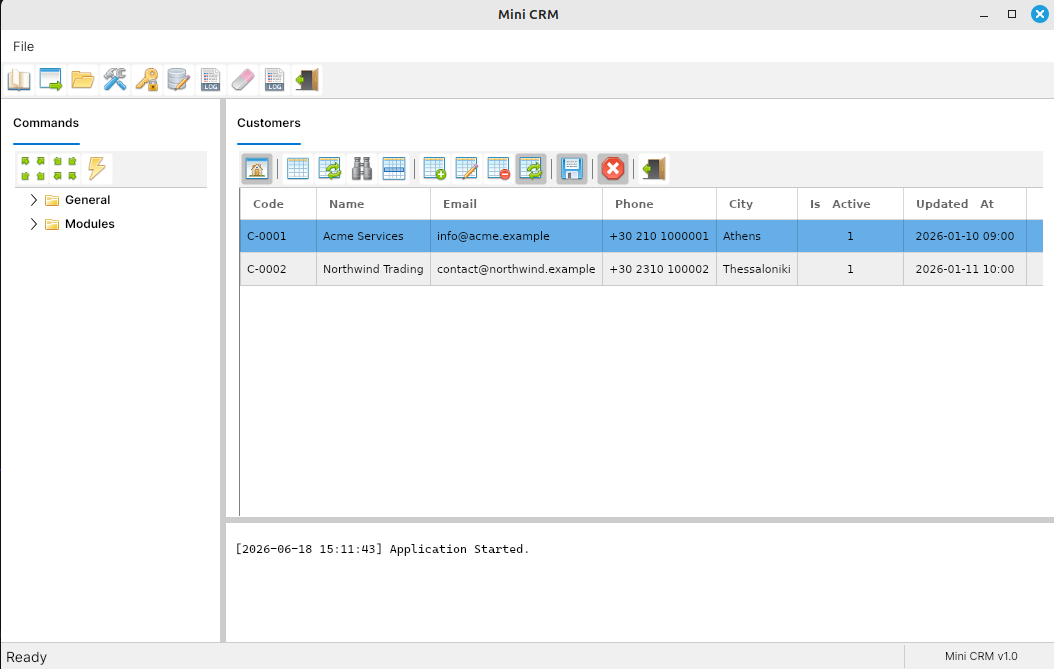The width and height of the screenshot is (1054, 669).
Task: Click the +30 2310 100002 phone cell
Action: click(x=659, y=269)
